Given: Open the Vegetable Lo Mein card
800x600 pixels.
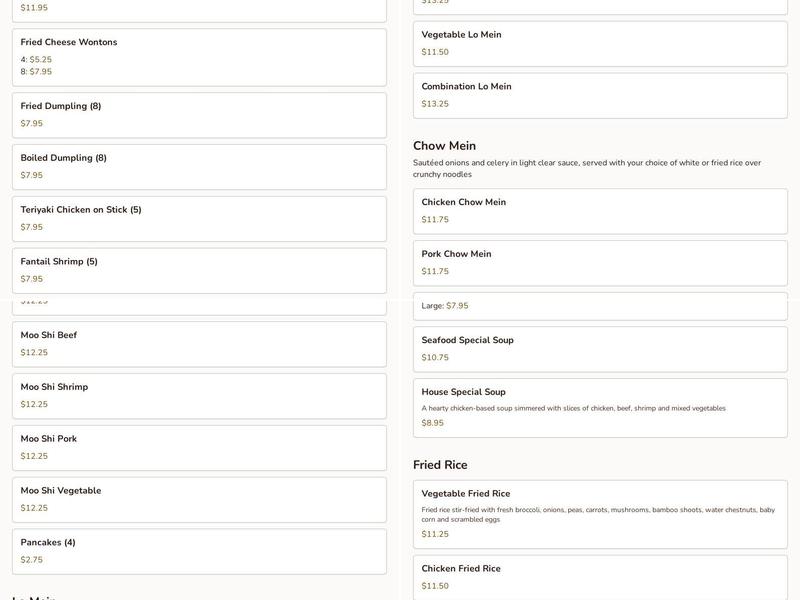Looking at the screenshot, I should [x=600, y=43].
